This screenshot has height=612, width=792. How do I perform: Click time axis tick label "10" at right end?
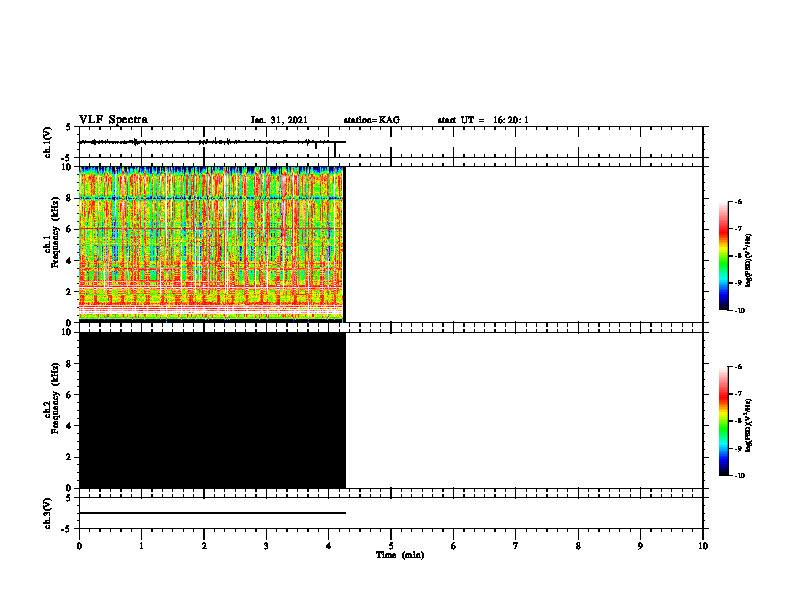703,546
